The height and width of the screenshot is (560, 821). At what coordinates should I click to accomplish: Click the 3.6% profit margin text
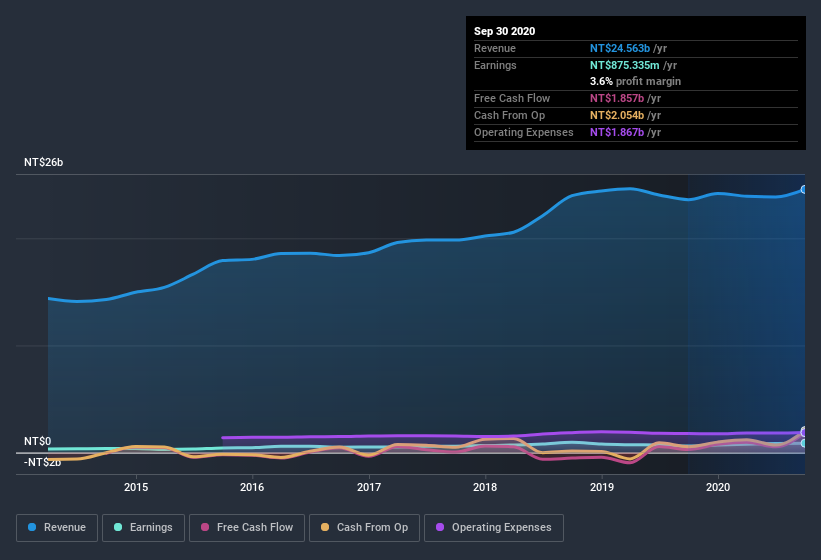pyautogui.click(x=636, y=81)
